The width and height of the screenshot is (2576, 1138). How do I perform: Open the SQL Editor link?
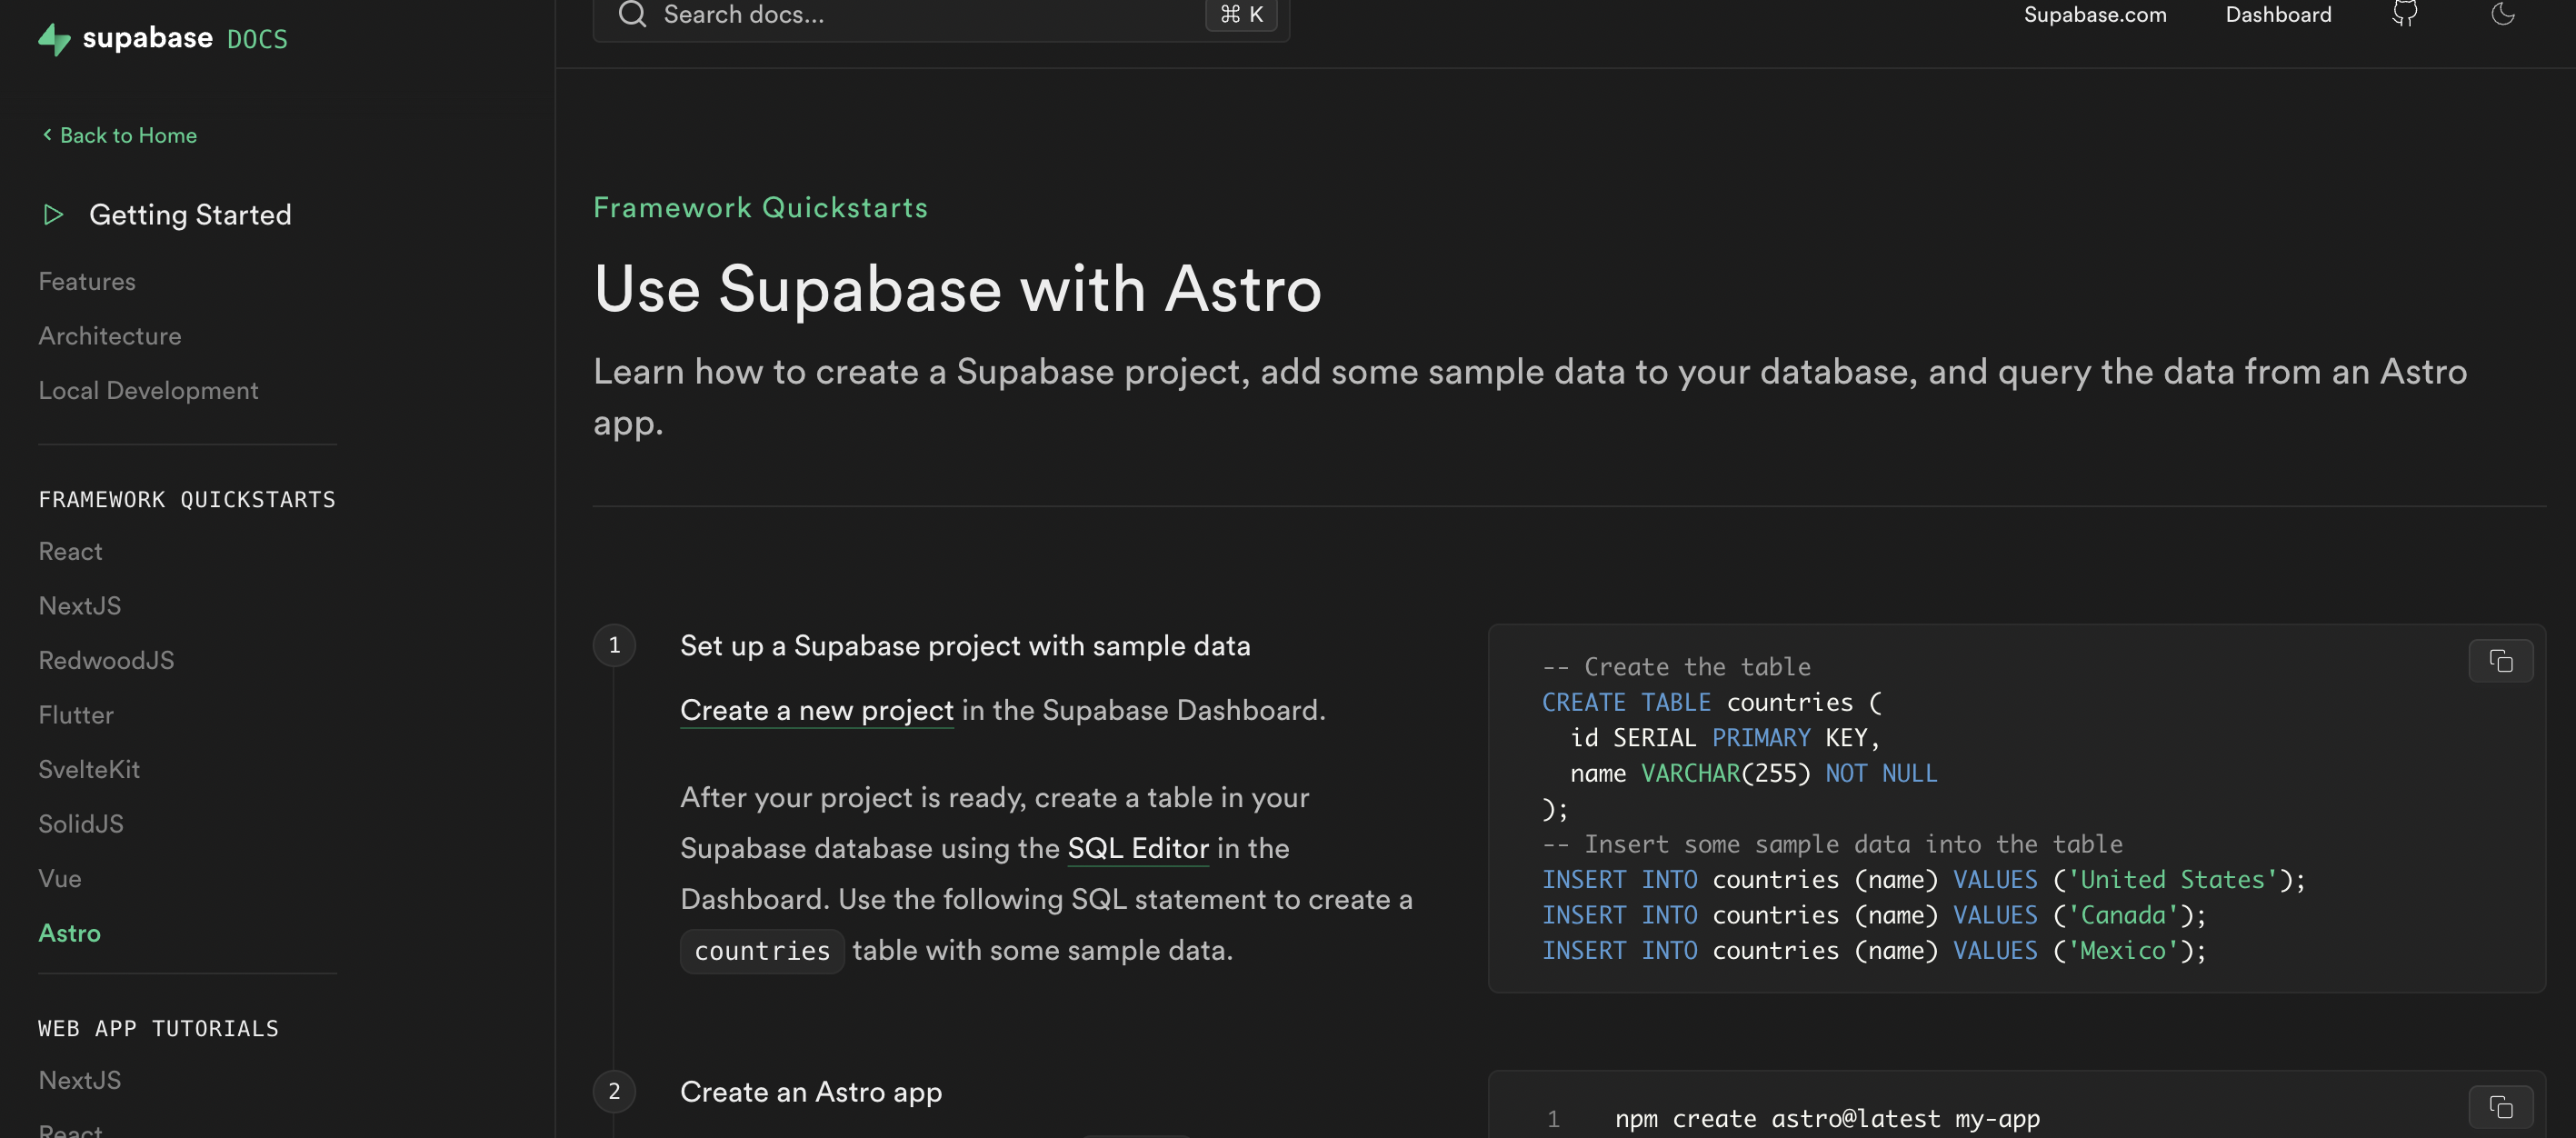pos(1138,848)
